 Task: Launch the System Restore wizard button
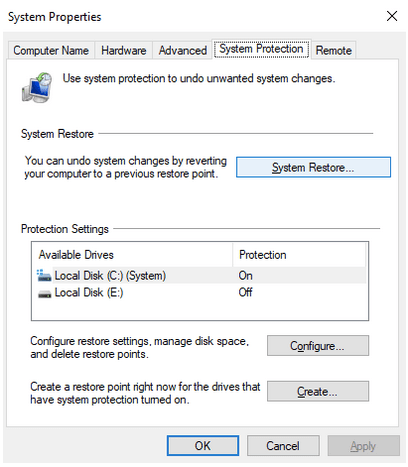click(x=313, y=167)
